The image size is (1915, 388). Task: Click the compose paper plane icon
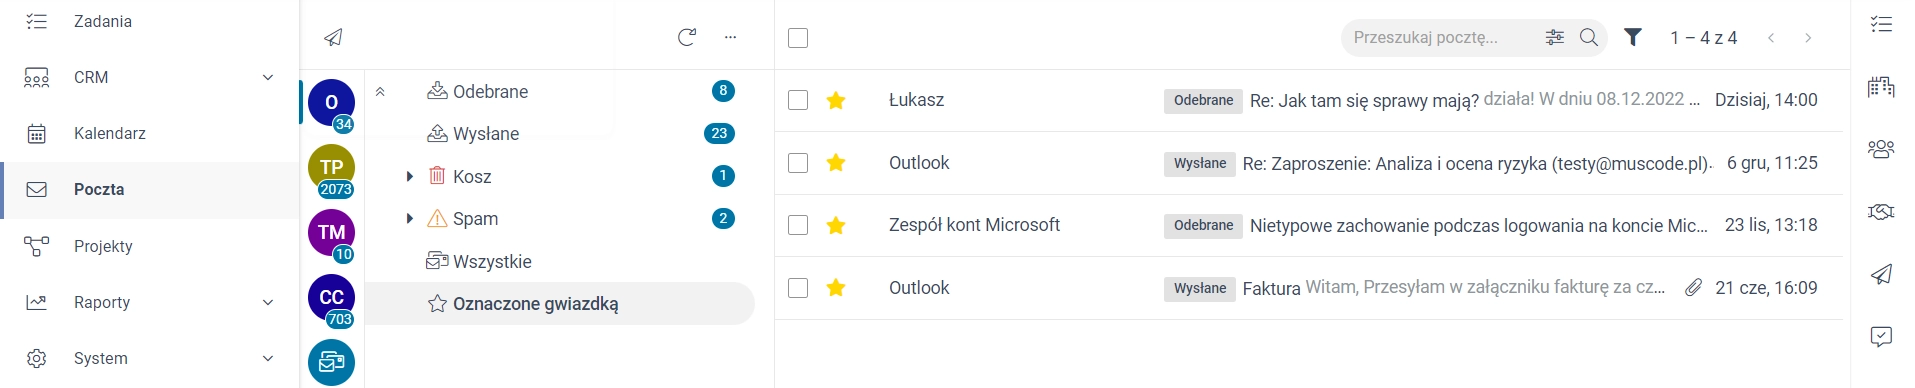coord(333,37)
